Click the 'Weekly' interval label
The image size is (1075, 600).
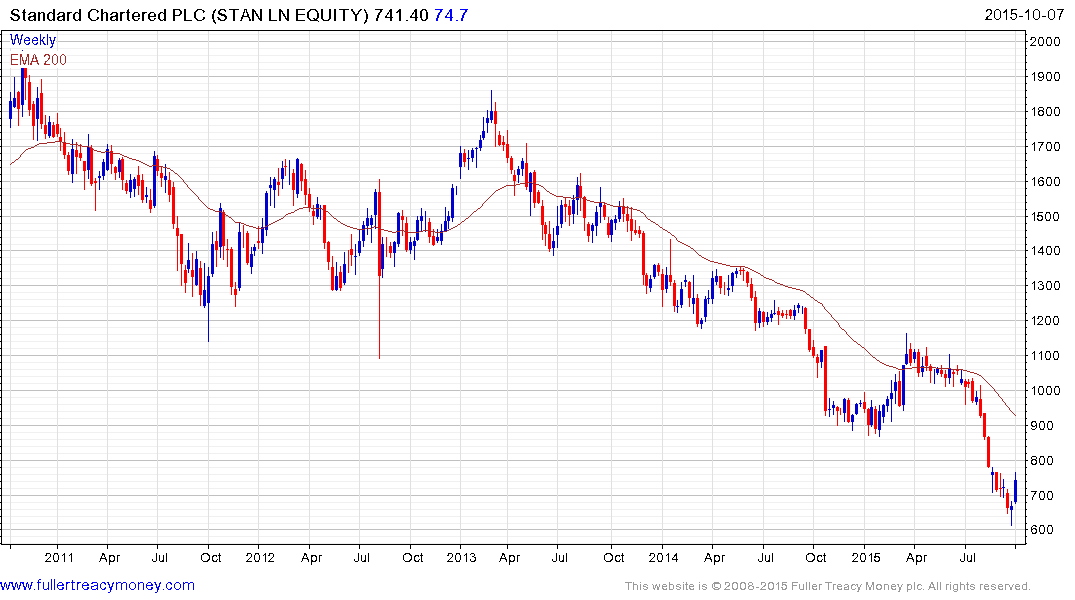pyautogui.click(x=33, y=40)
